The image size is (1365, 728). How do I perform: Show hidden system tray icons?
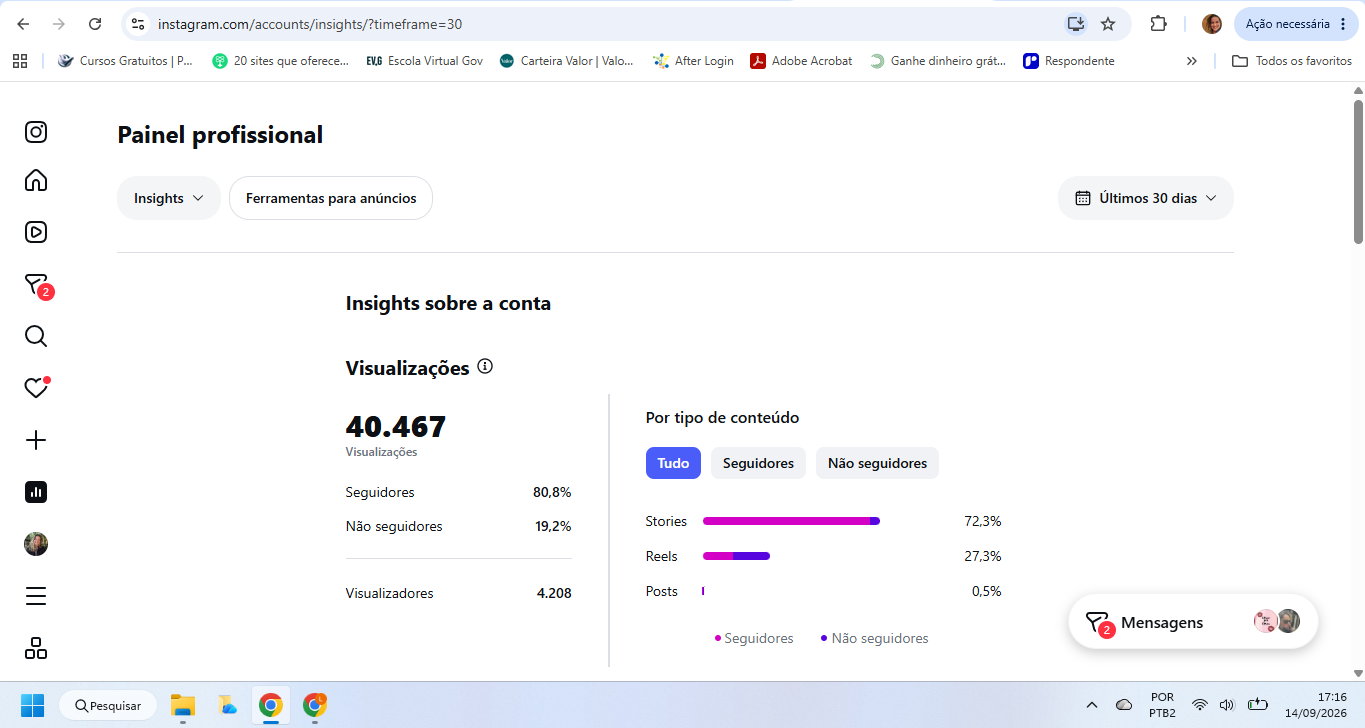coord(1091,705)
